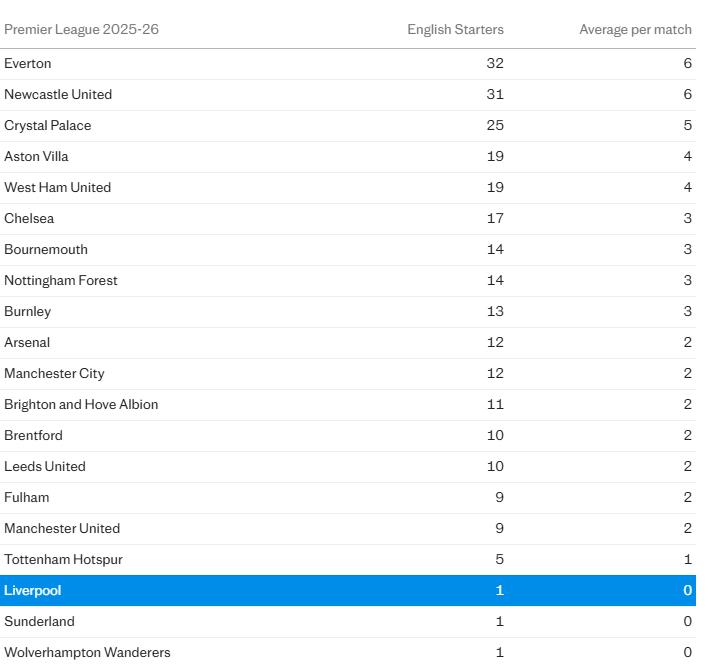This screenshot has width=708, height=672.
Task: Select the highlighted Liverpool row
Action: pyautogui.click(x=348, y=590)
